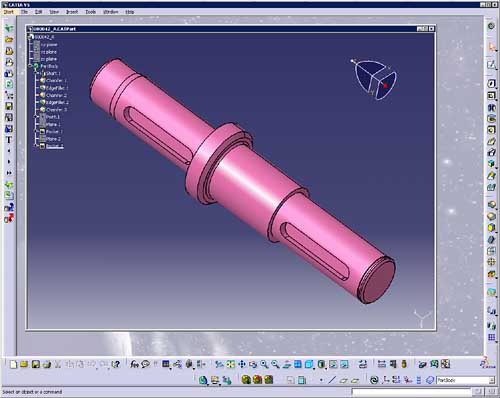Expand the Pocket.1 tree node

click(x=36, y=131)
